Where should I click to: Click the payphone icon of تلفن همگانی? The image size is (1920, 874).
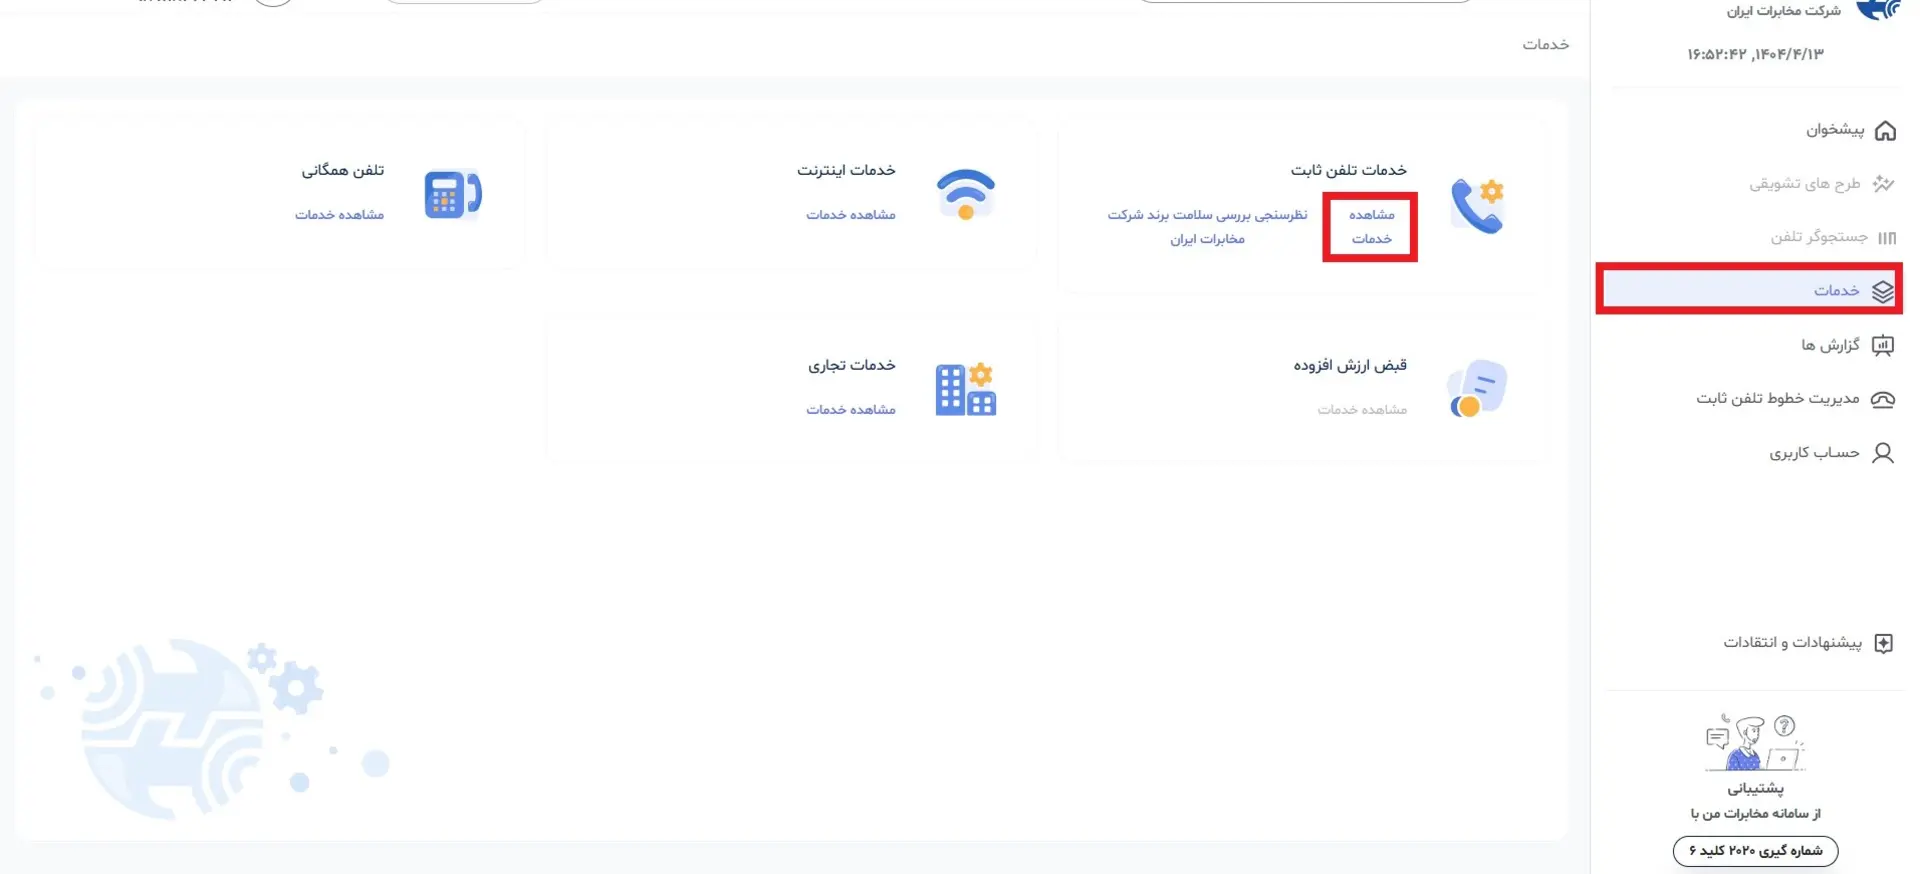click(x=453, y=194)
